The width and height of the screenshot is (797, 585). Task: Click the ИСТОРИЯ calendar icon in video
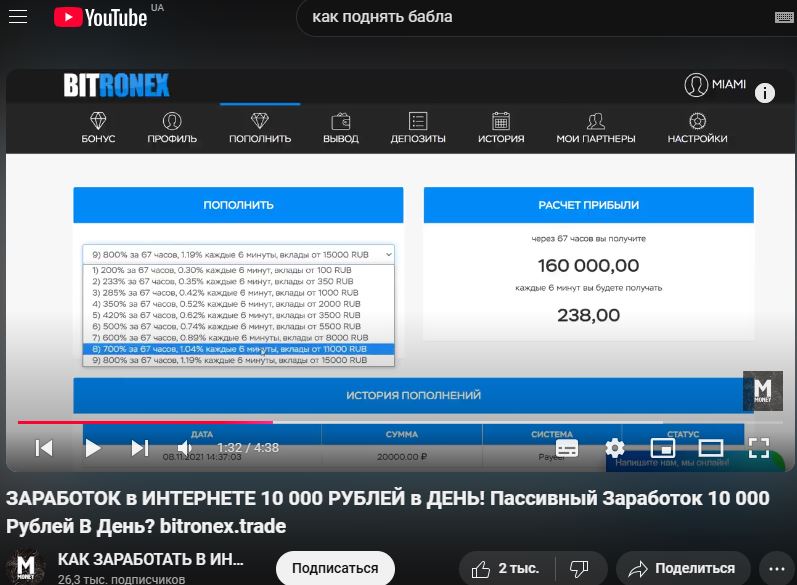(x=501, y=121)
